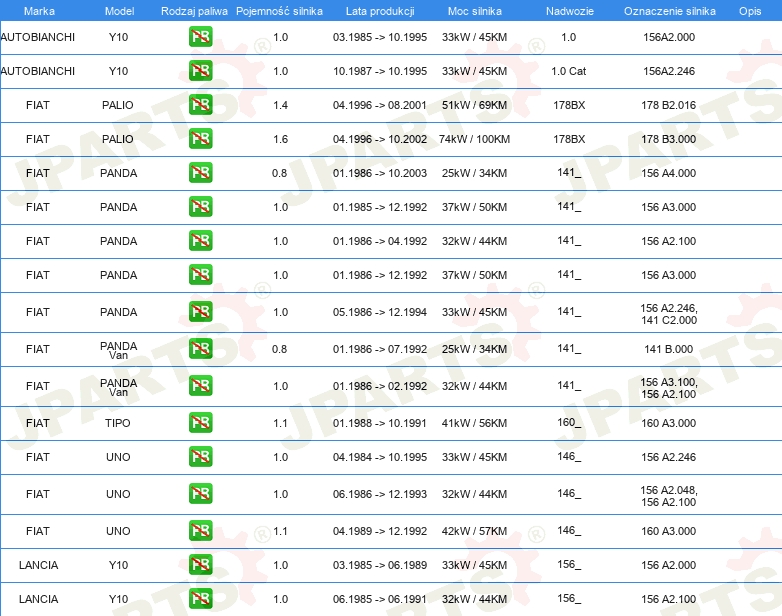Click the date range 01.1986 -> 07.1992
782x616 pixels.
click(380, 349)
